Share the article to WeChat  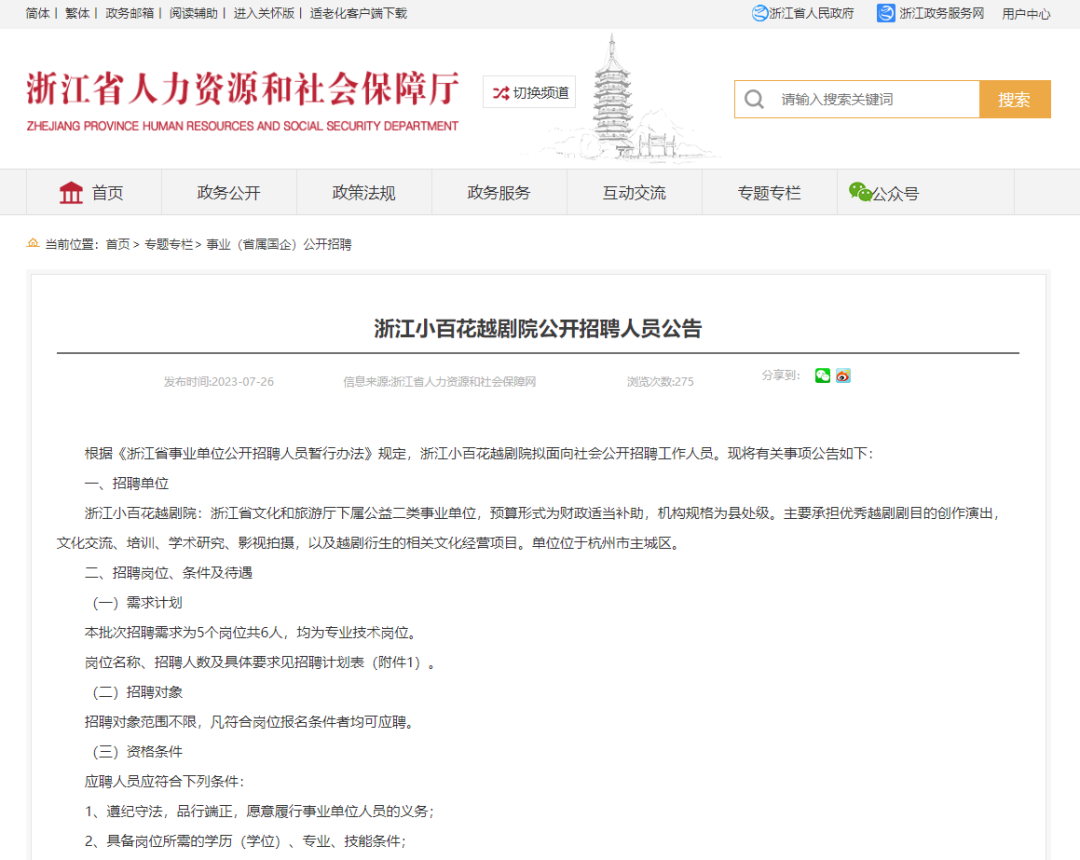pyautogui.click(x=822, y=375)
